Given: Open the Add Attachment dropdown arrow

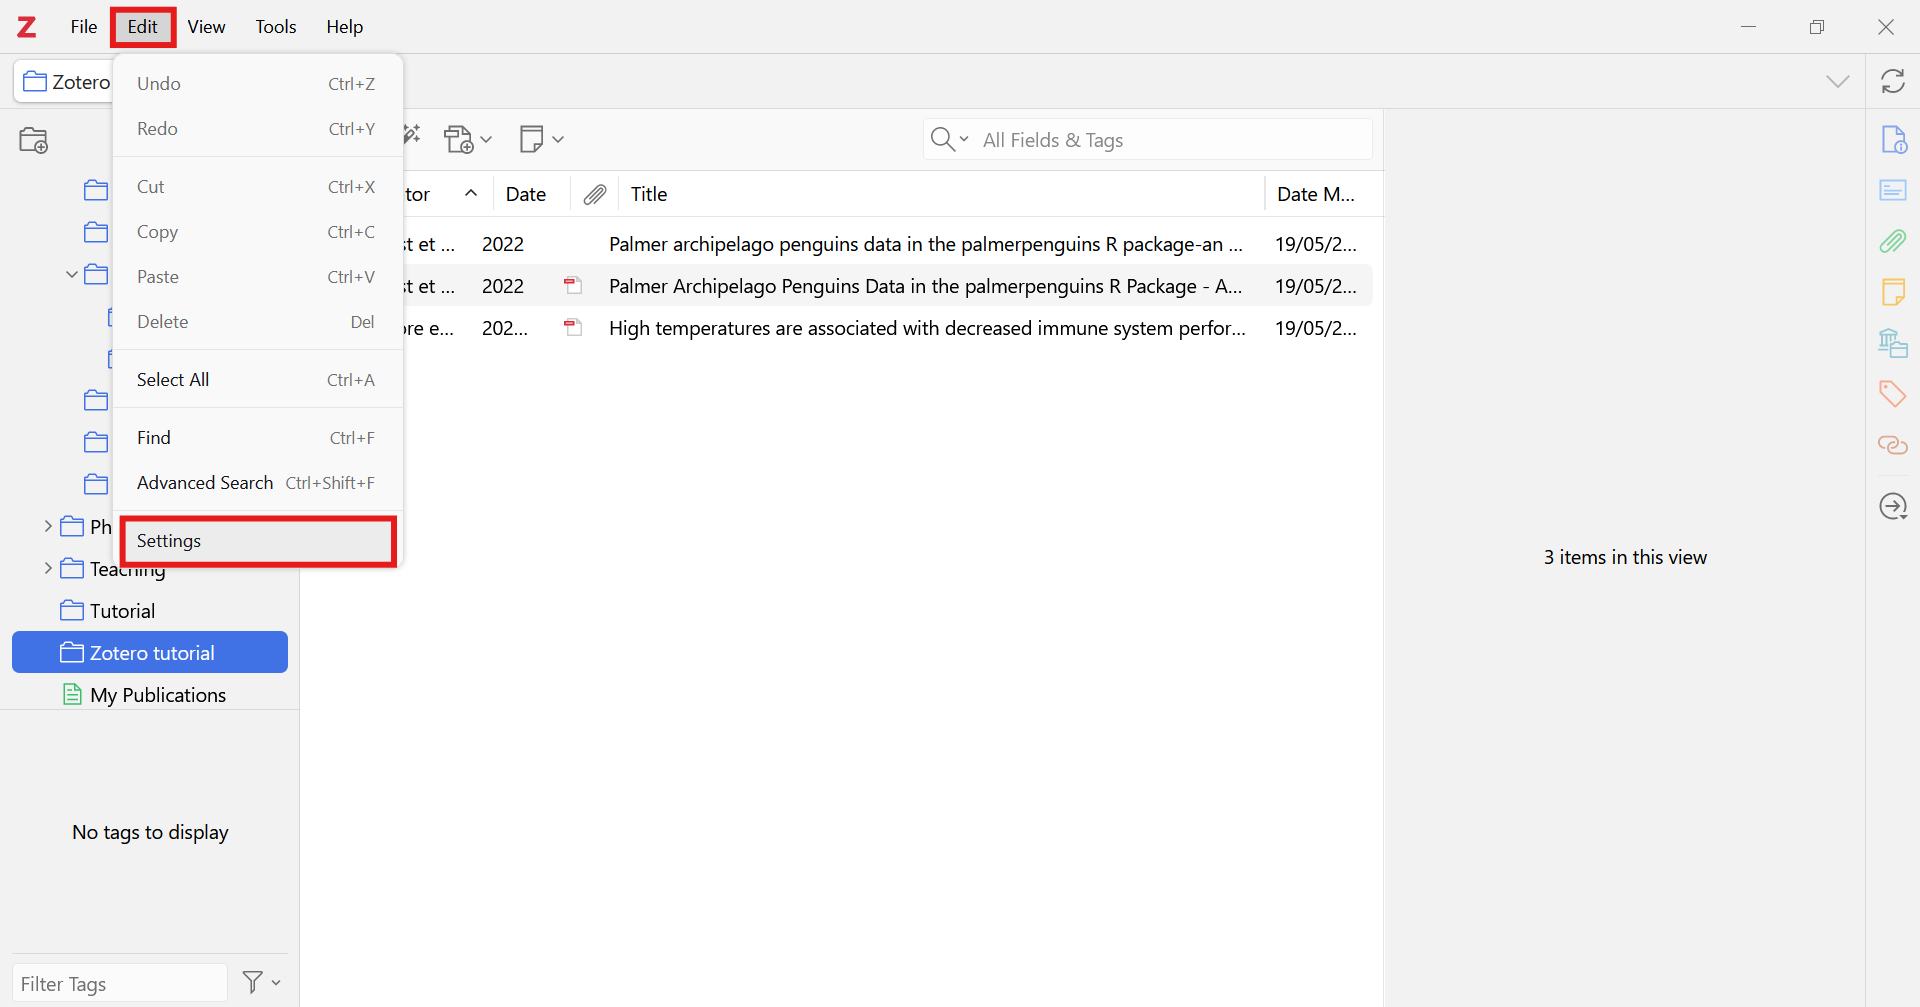Looking at the screenshot, I should (x=486, y=139).
